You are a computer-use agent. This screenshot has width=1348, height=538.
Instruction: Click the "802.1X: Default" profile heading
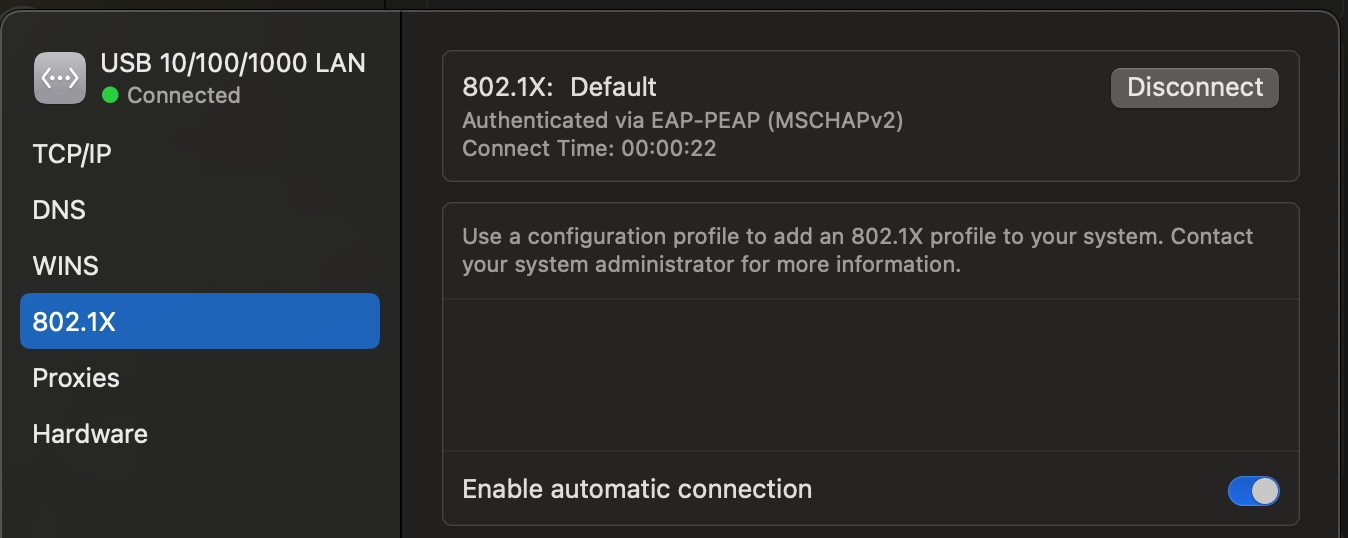[559, 87]
